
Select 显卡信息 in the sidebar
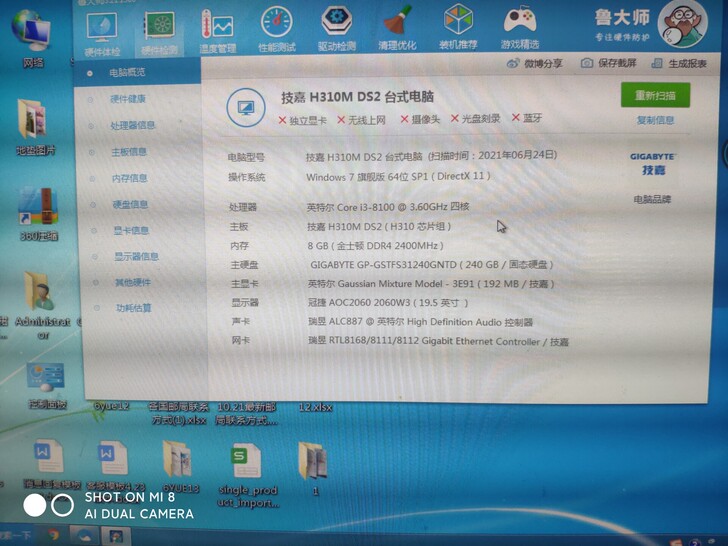(x=131, y=231)
